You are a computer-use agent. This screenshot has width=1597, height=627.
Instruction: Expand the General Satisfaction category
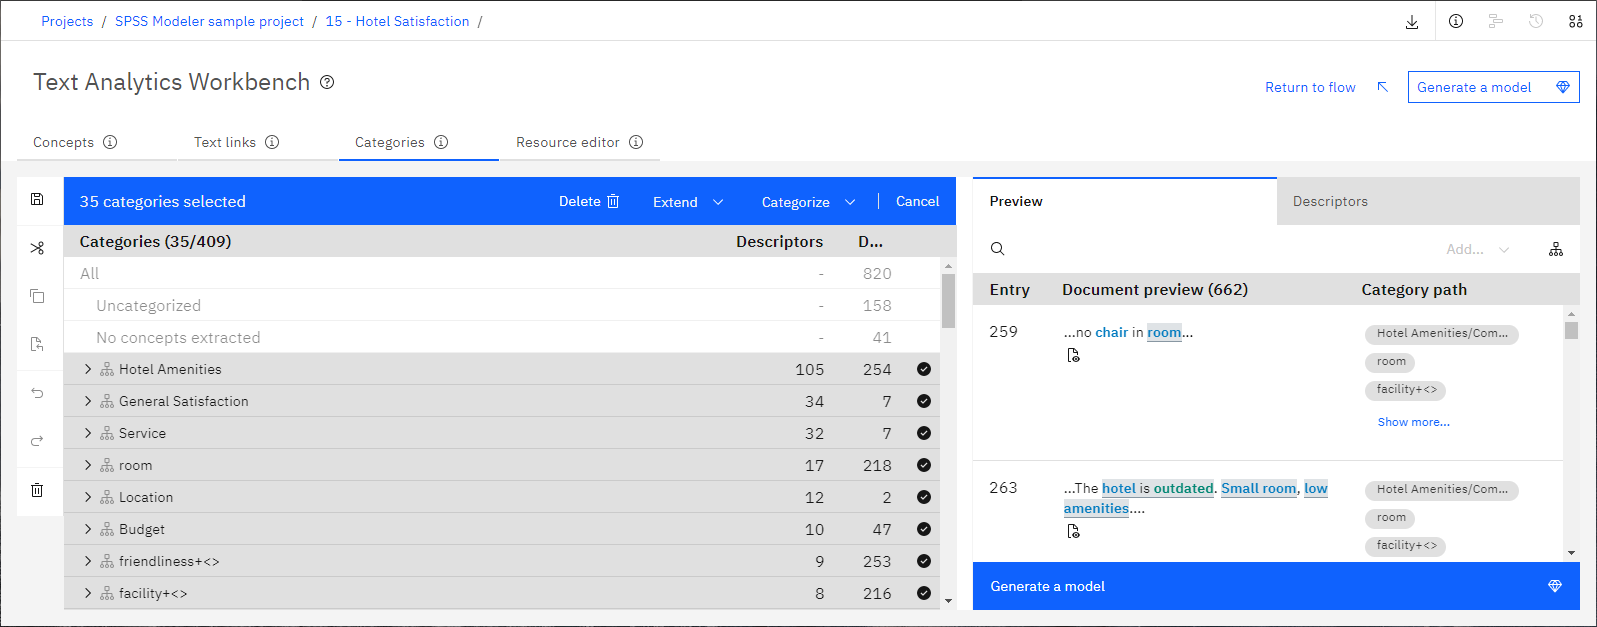pyautogui.click(x=88, y=401)
